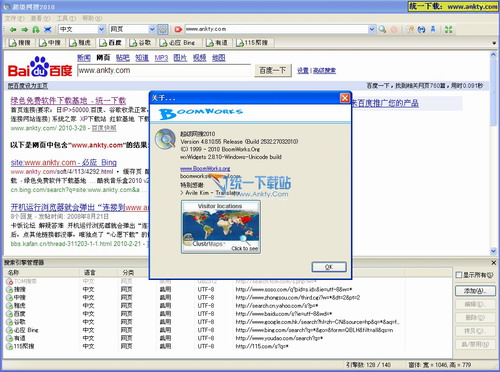500x372 pixels.
Task: Open the 高级搜索 link
Action: 324,70
